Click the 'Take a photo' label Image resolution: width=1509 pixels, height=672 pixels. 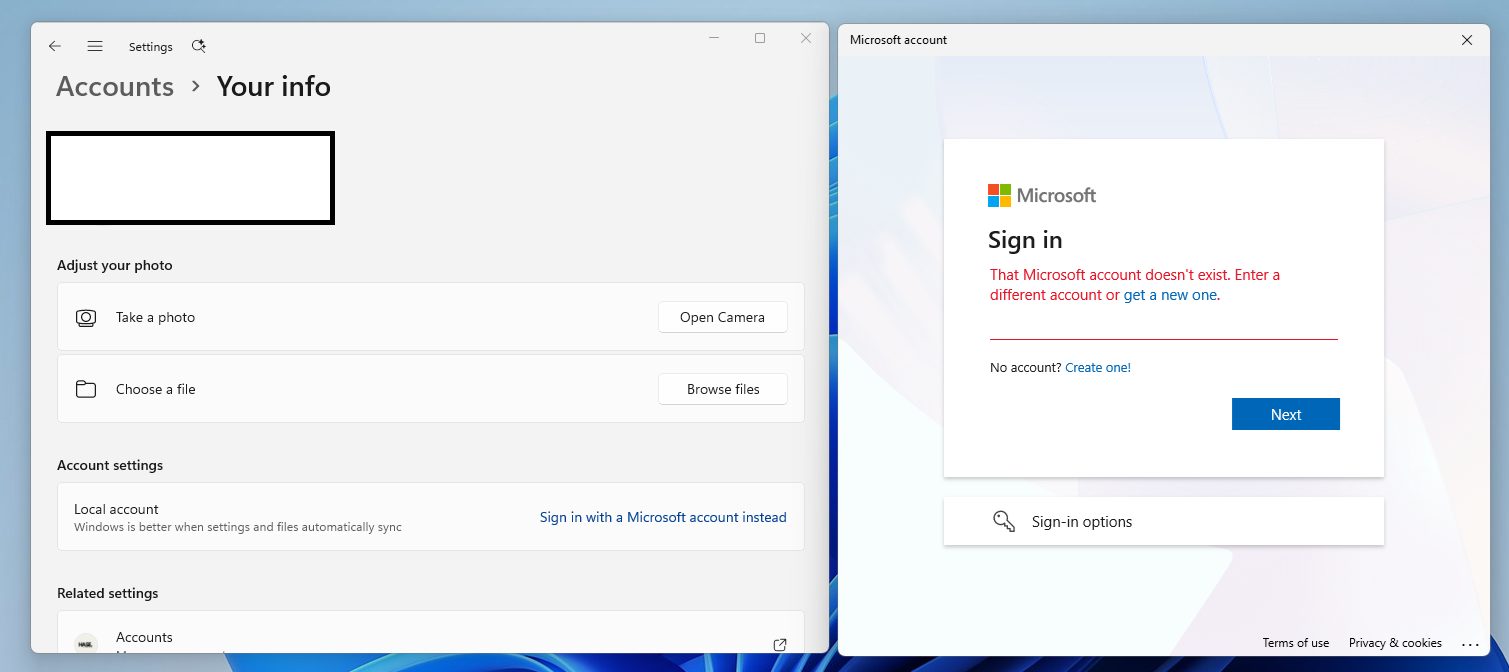click(155, 317)
